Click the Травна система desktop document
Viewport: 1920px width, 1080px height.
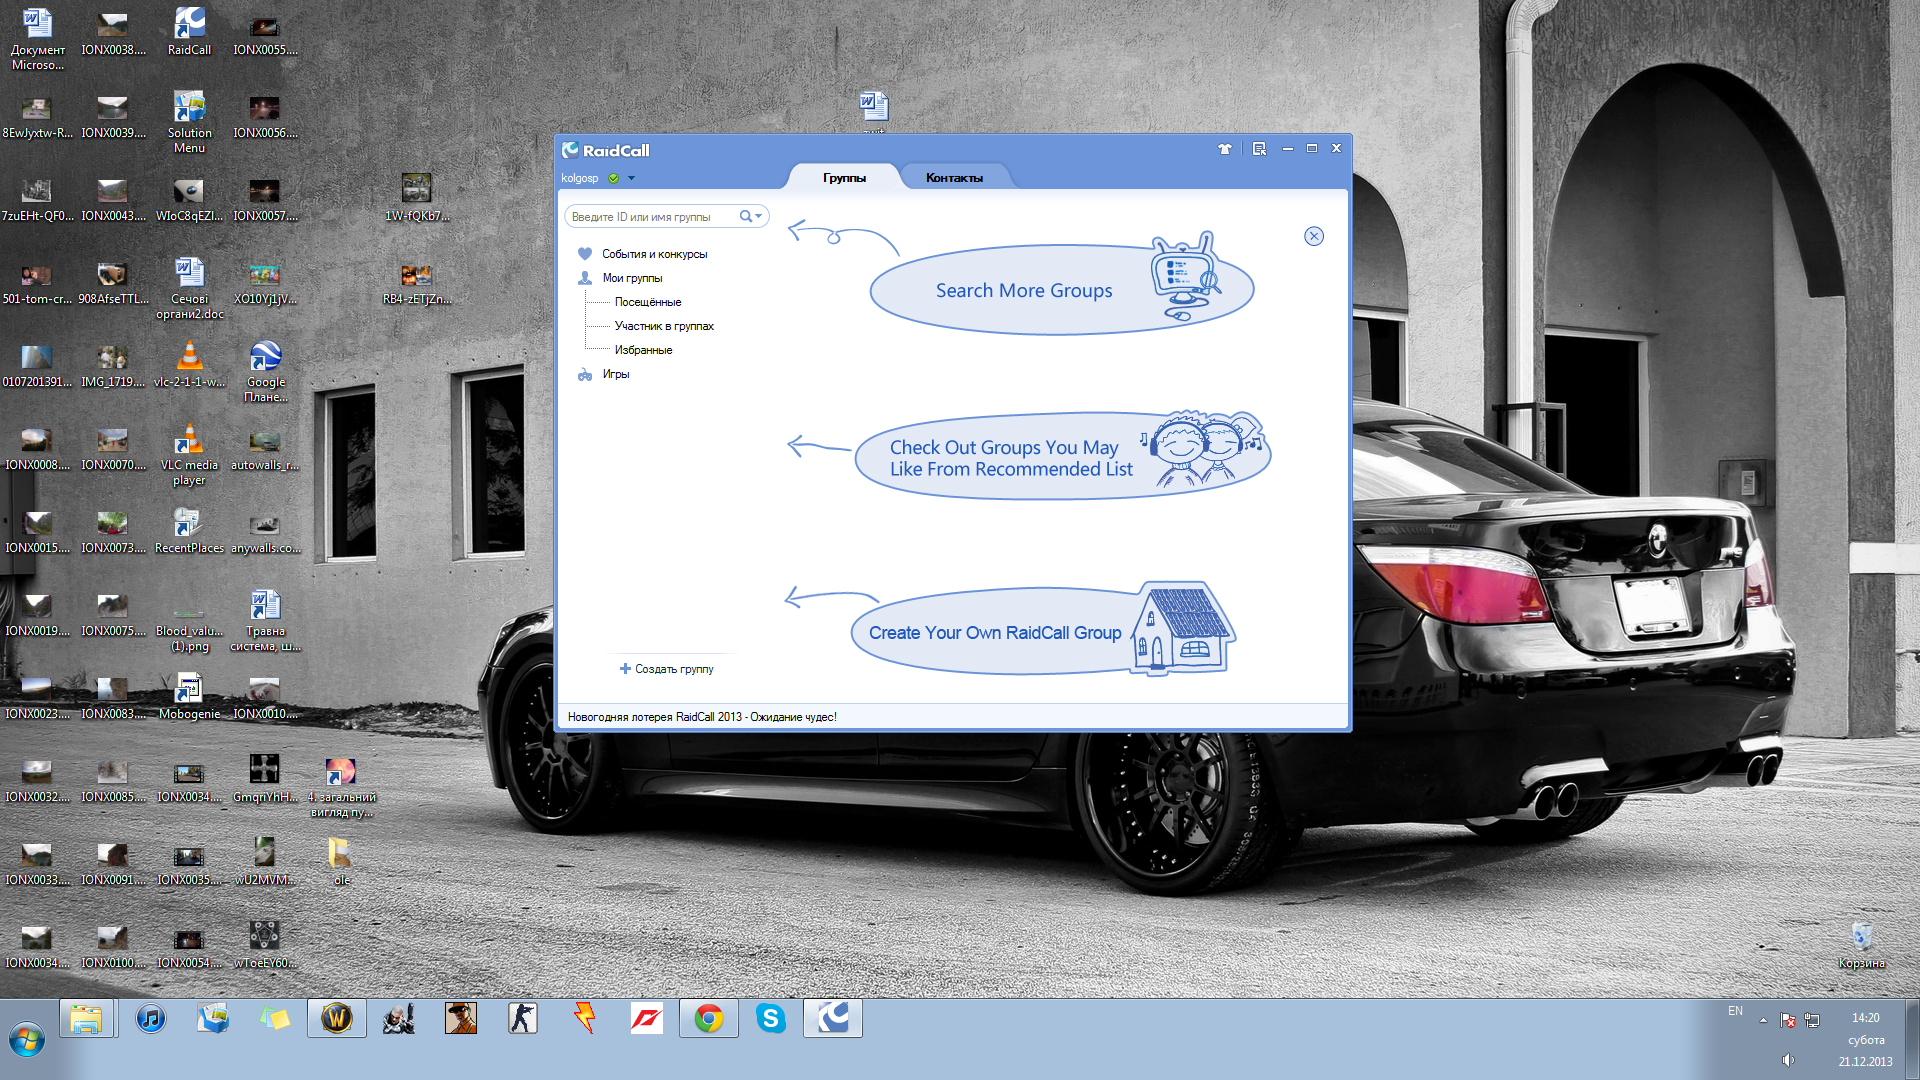[265, 621]
